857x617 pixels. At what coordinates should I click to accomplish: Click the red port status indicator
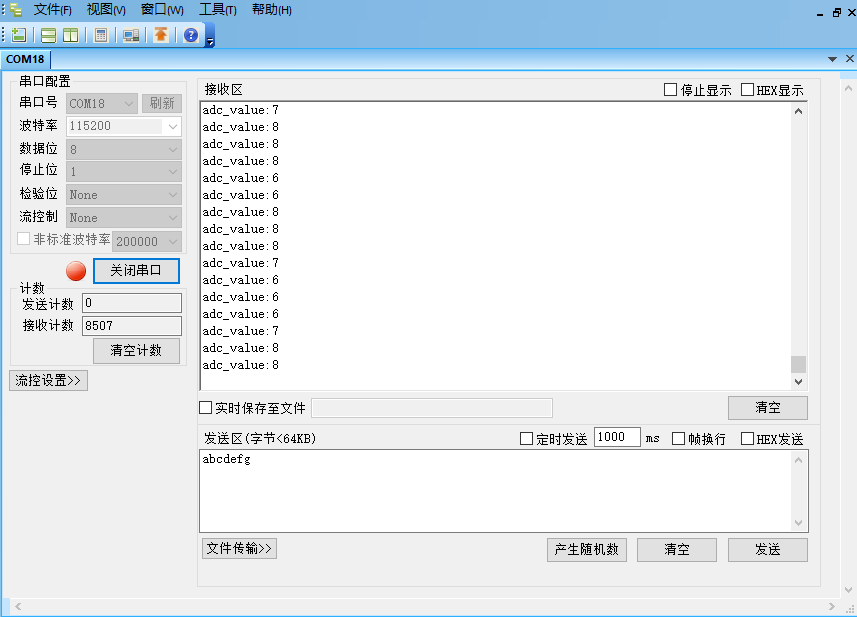(76, 271)
